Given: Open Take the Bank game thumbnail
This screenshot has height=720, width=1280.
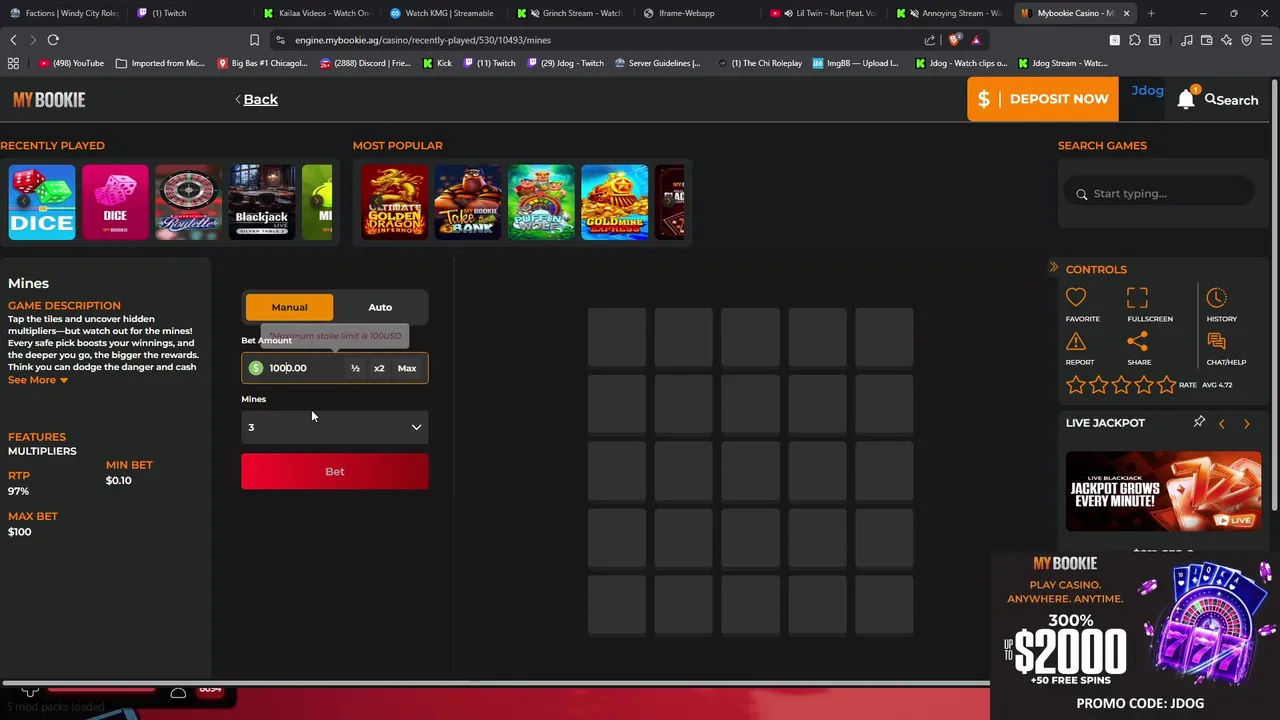Looking at the screenshot, I should 468,202.
